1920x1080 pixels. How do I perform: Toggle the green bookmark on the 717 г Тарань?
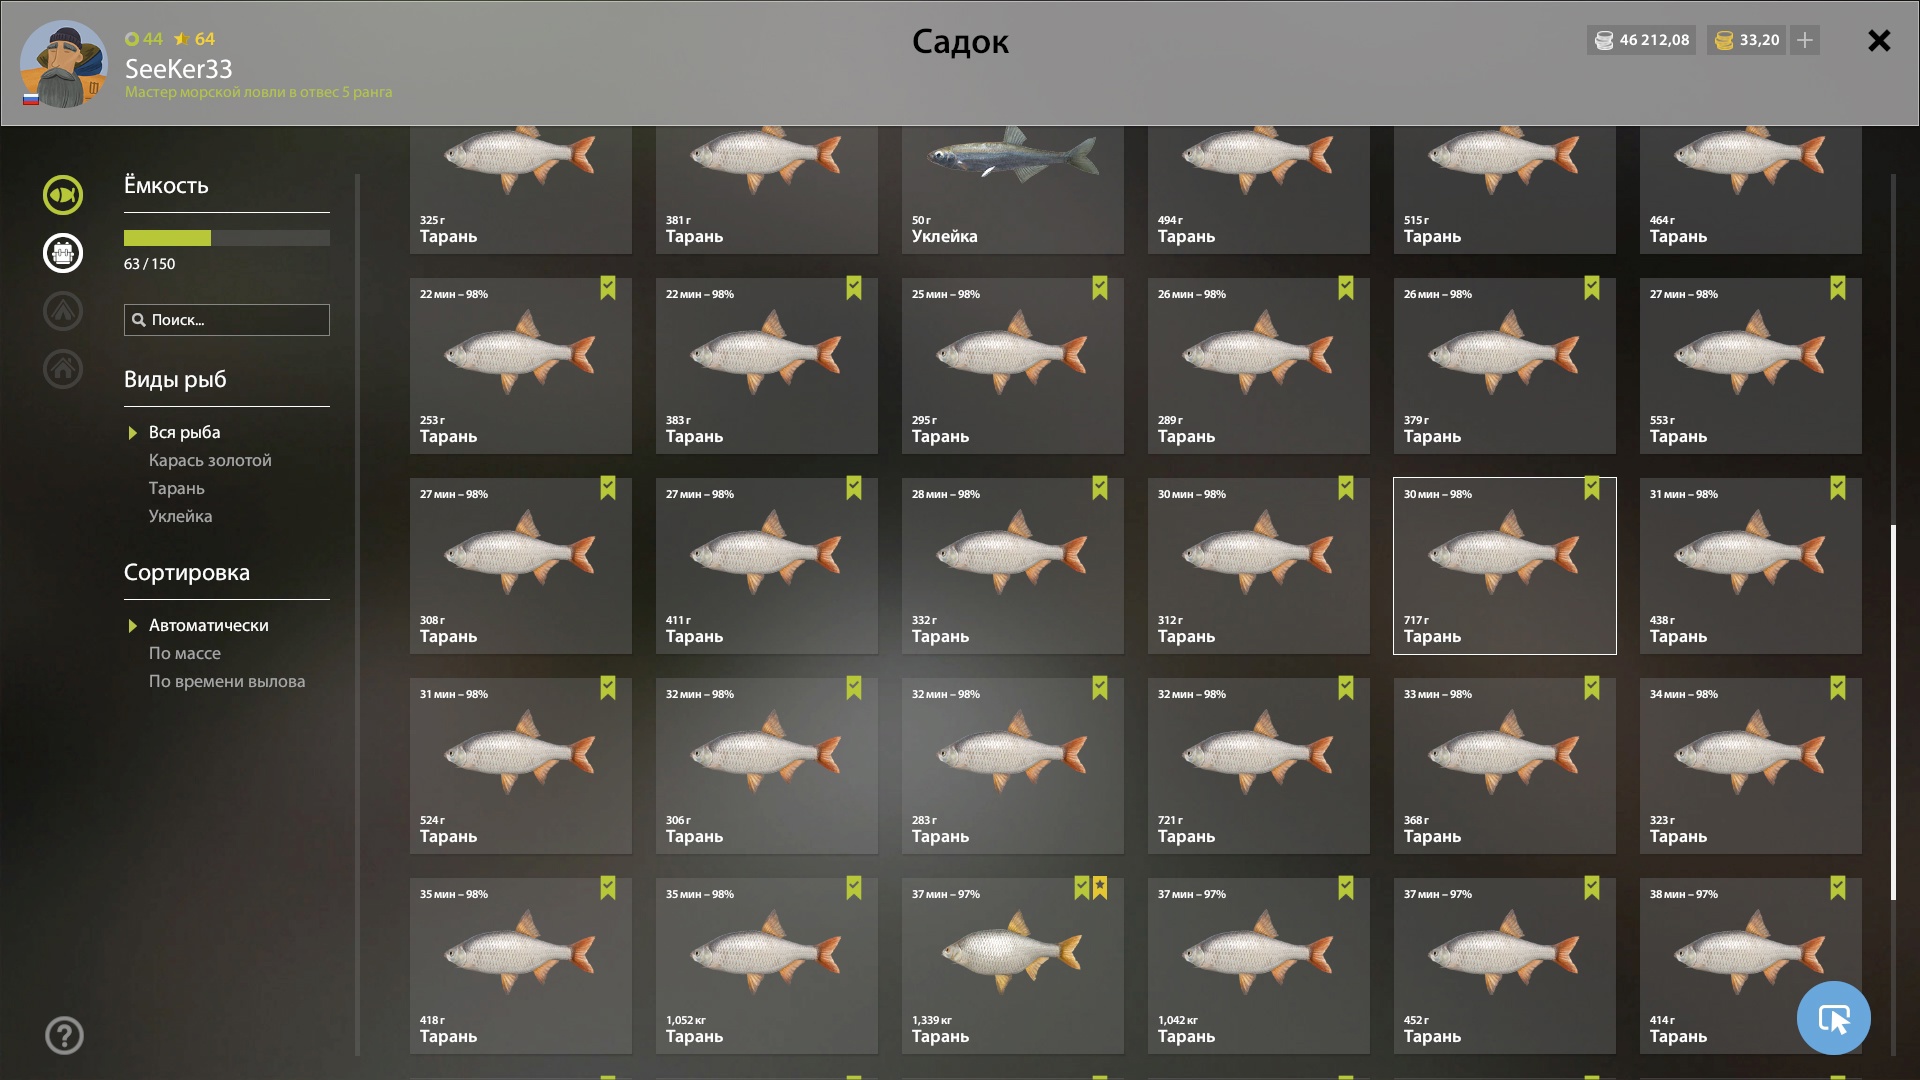pyautogui.click(x=1592, y=488)
